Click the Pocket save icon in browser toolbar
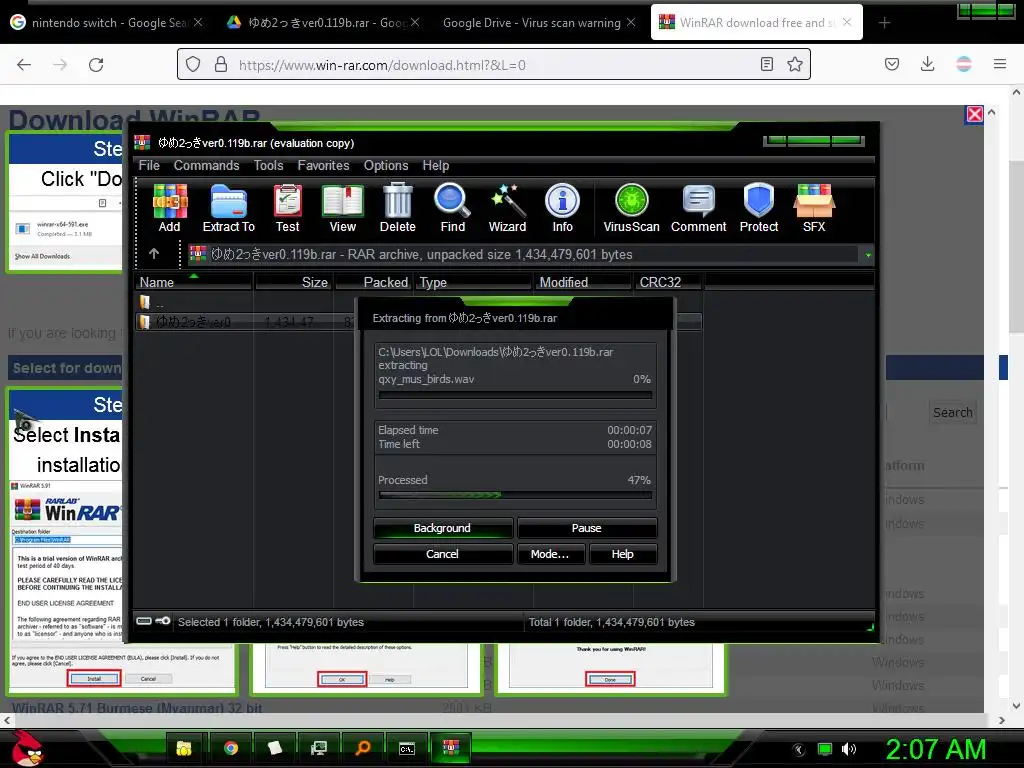 [x=892, y=64]
